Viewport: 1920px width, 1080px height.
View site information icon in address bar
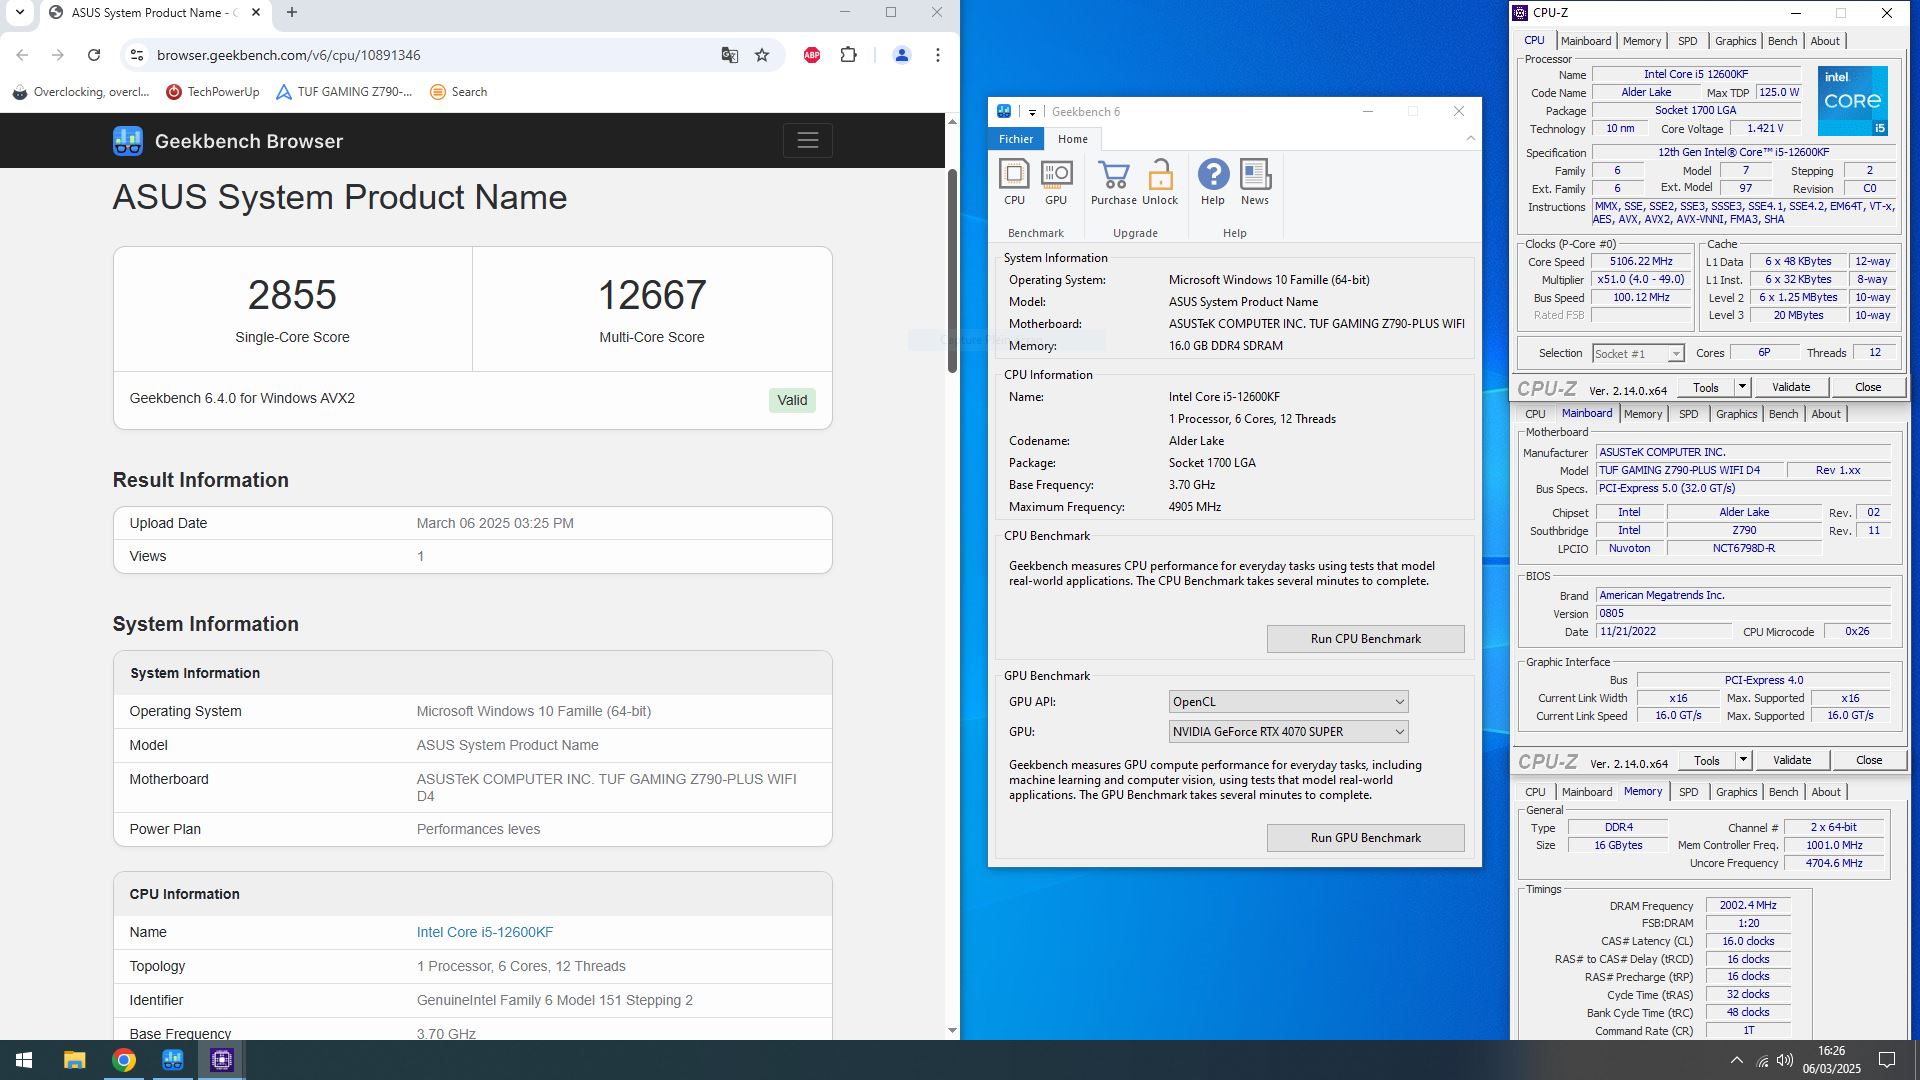pos(137,55)
